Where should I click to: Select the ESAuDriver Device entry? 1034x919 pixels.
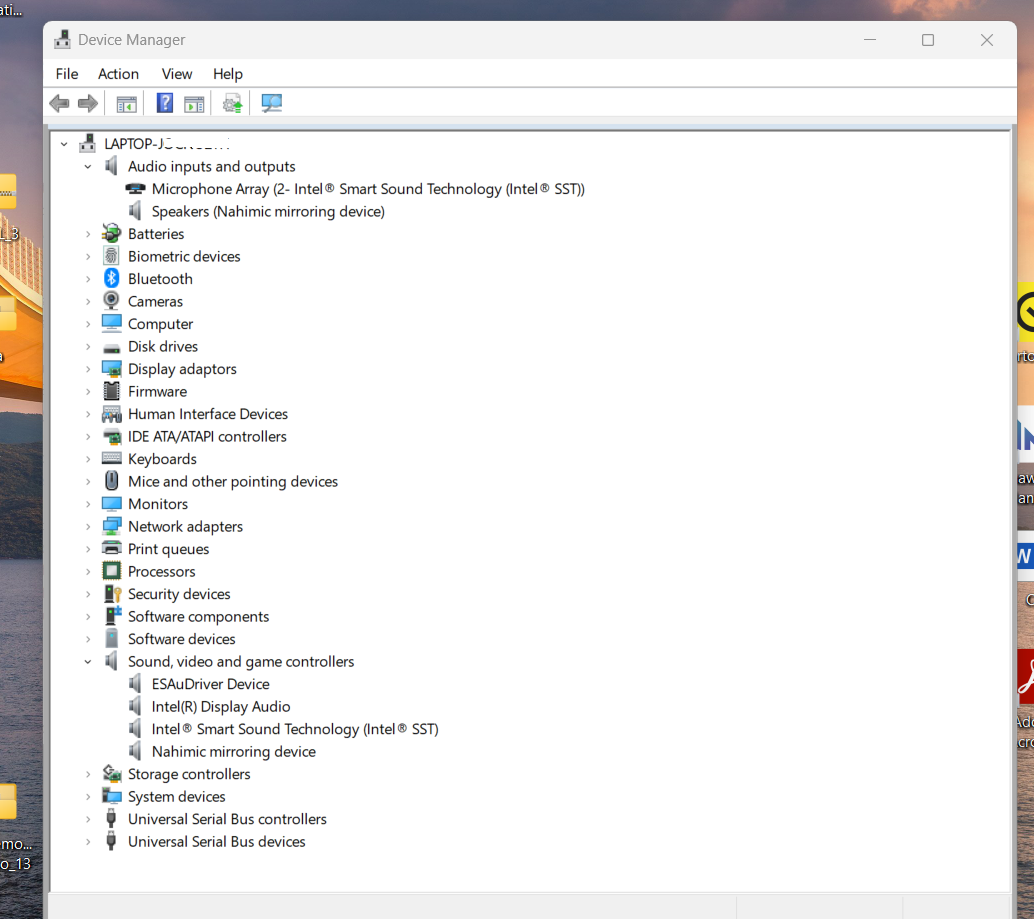point(210,684)
